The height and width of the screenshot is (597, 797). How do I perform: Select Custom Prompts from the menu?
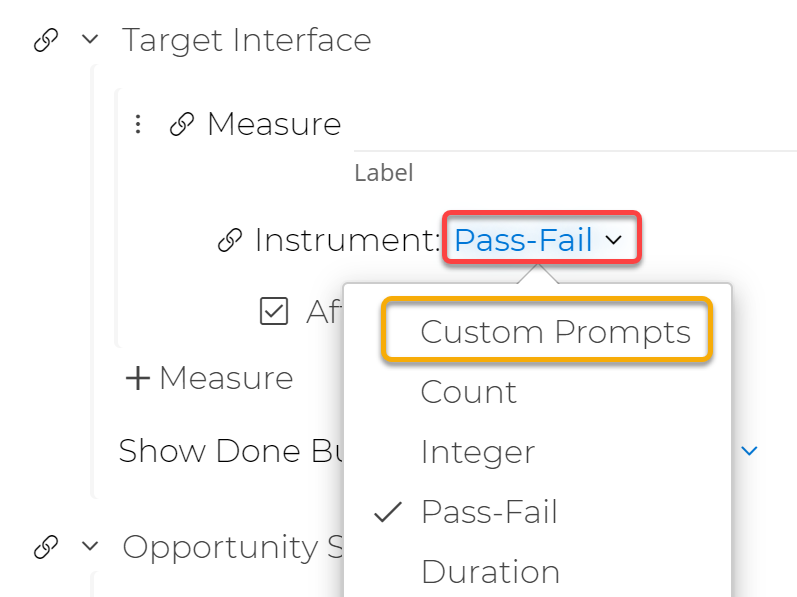(x=555, y=332)
